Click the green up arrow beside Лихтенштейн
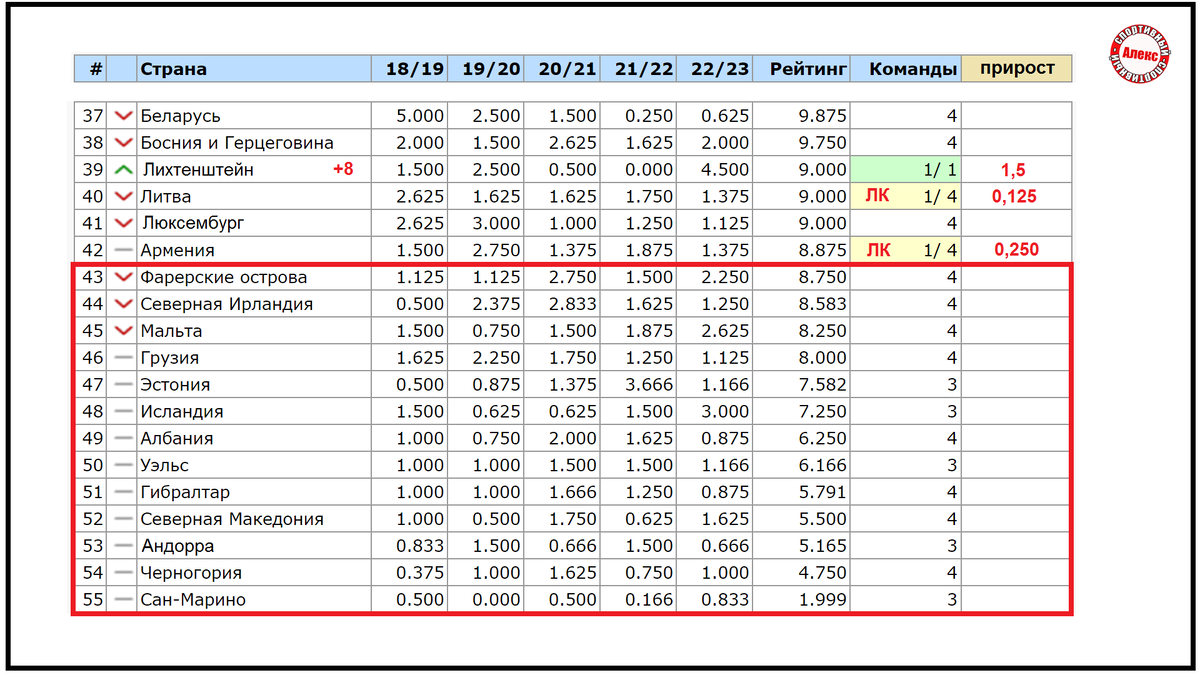 click(124, 170)
